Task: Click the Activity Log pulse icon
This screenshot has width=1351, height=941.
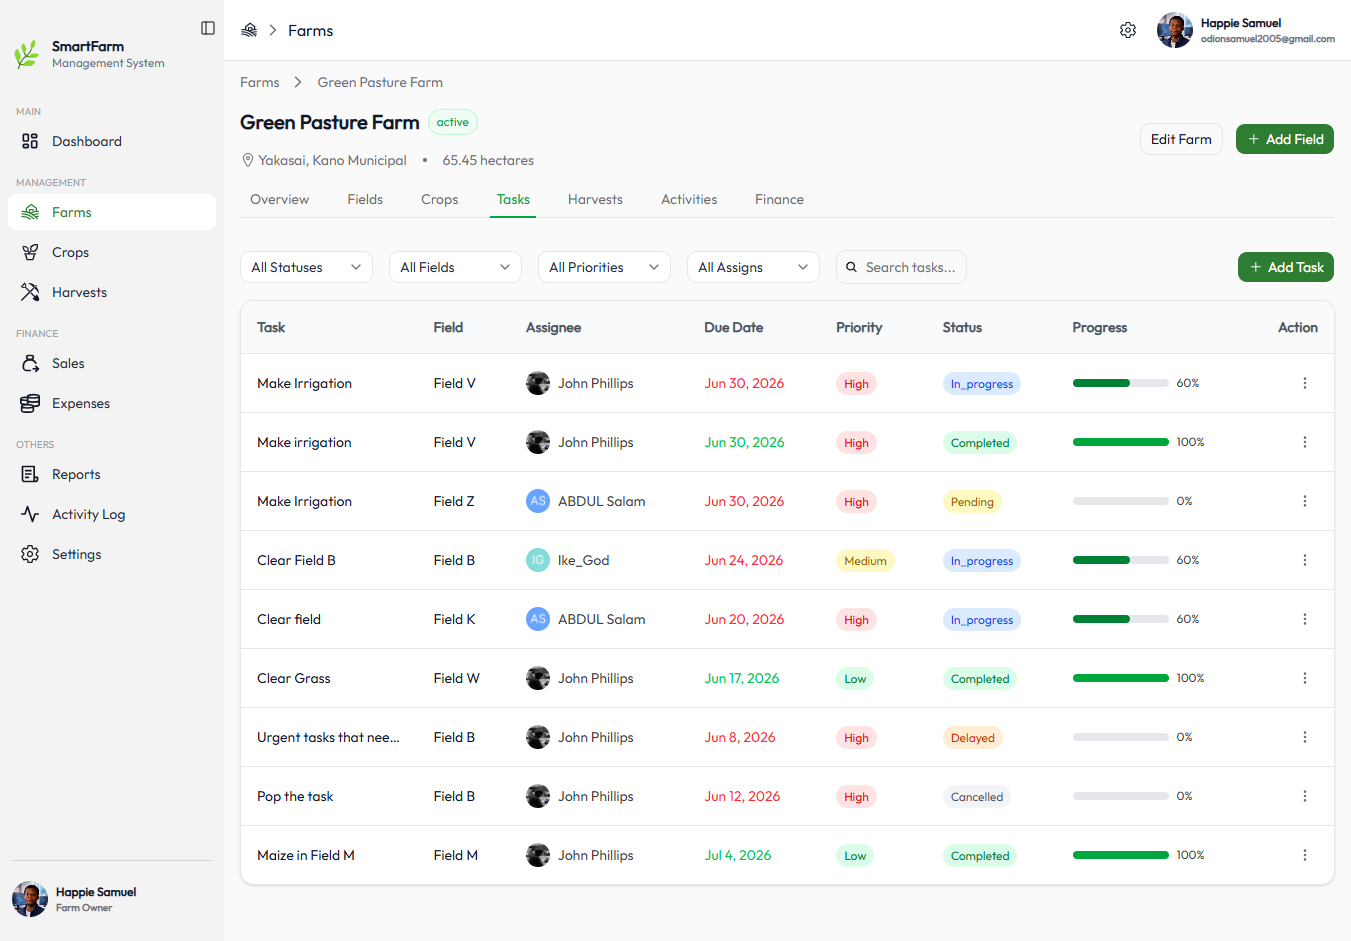Action: [x=30, y=514]
